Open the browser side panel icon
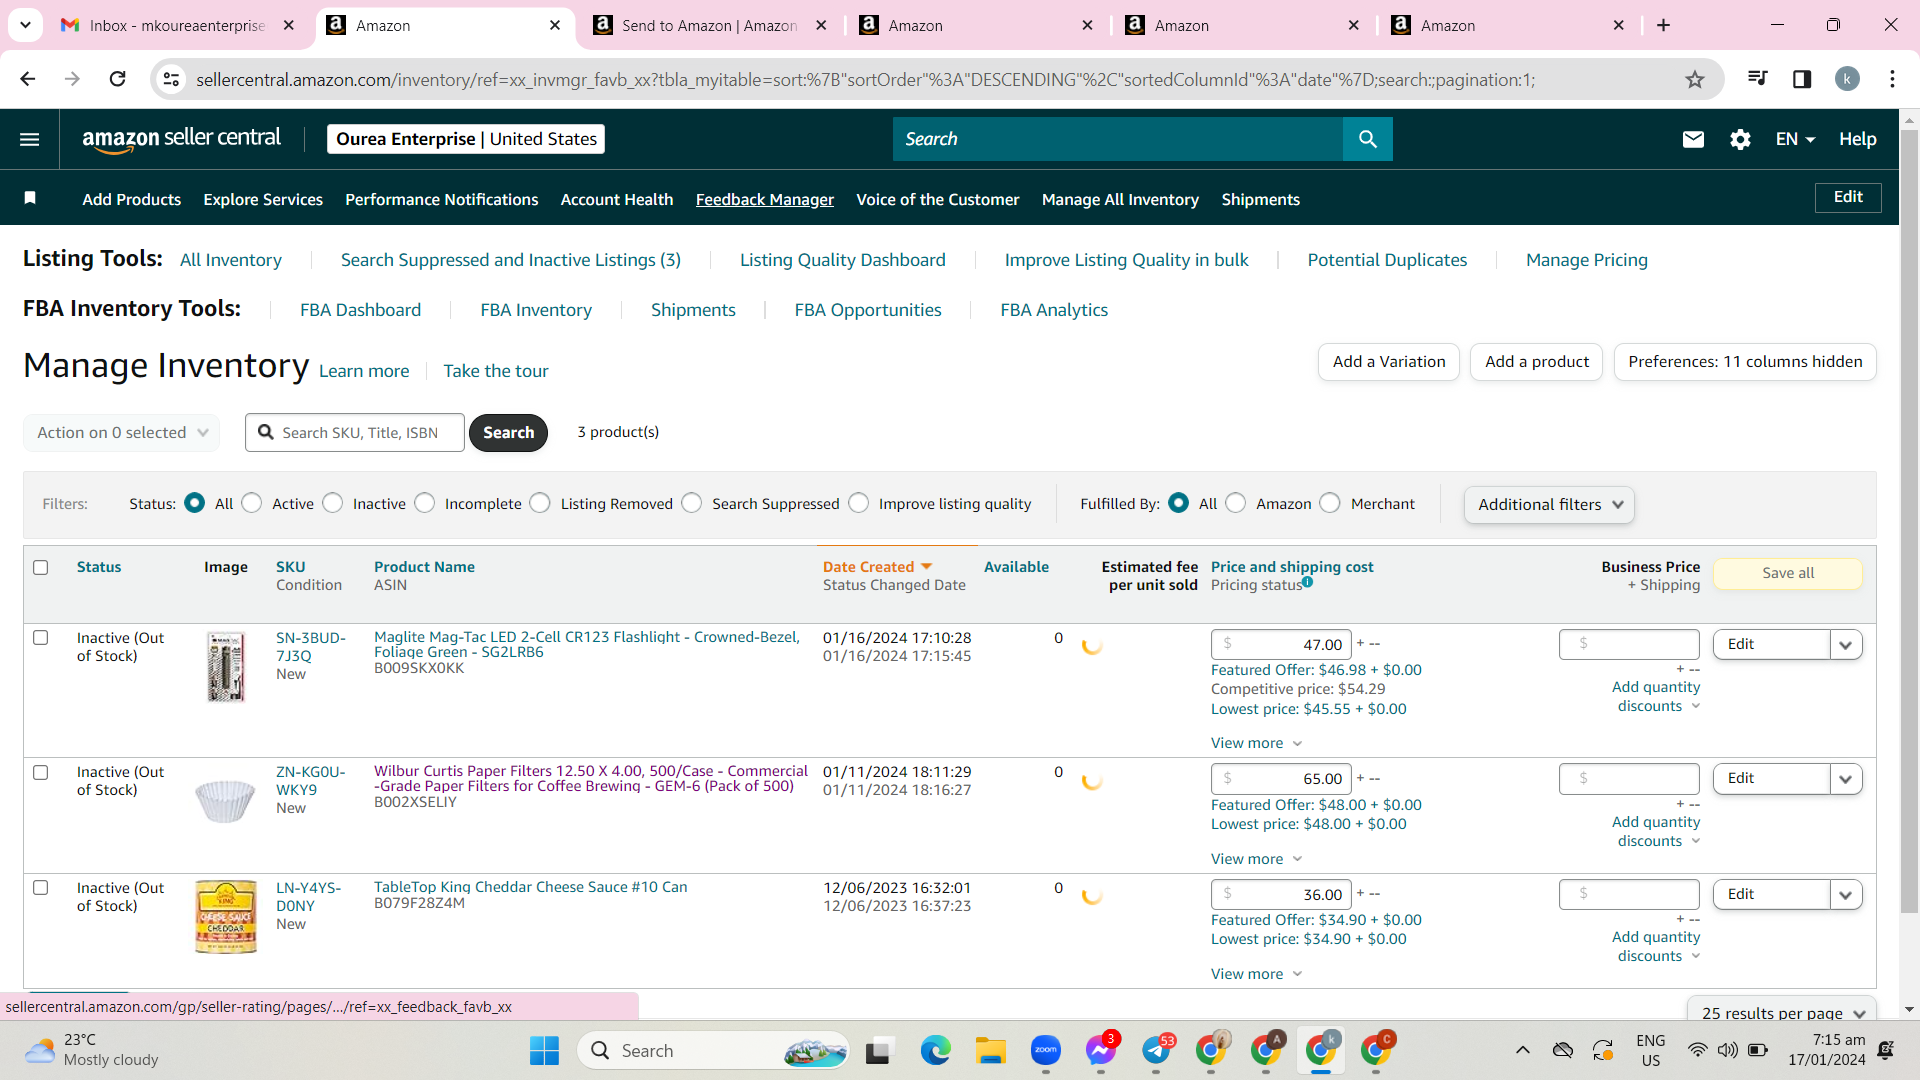Screen dimensions: 1920x1080 click(x=1802, y=79)
